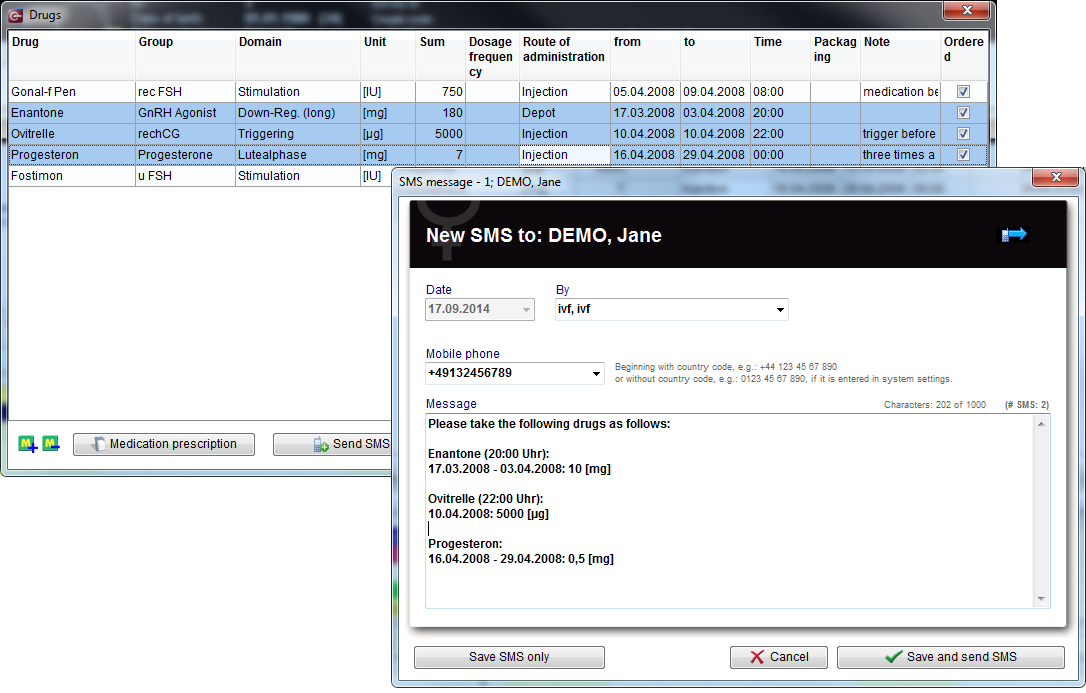Click the Note column header

pos(900,56)
